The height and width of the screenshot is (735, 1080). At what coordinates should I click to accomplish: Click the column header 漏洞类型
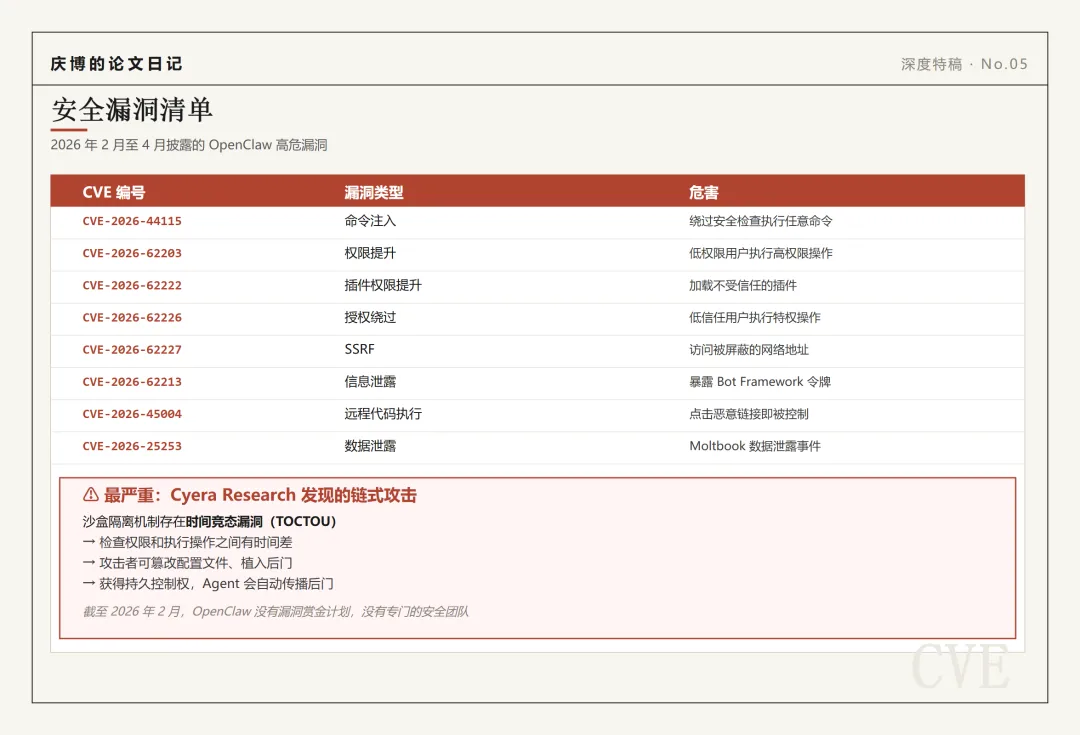pos(374,192)
